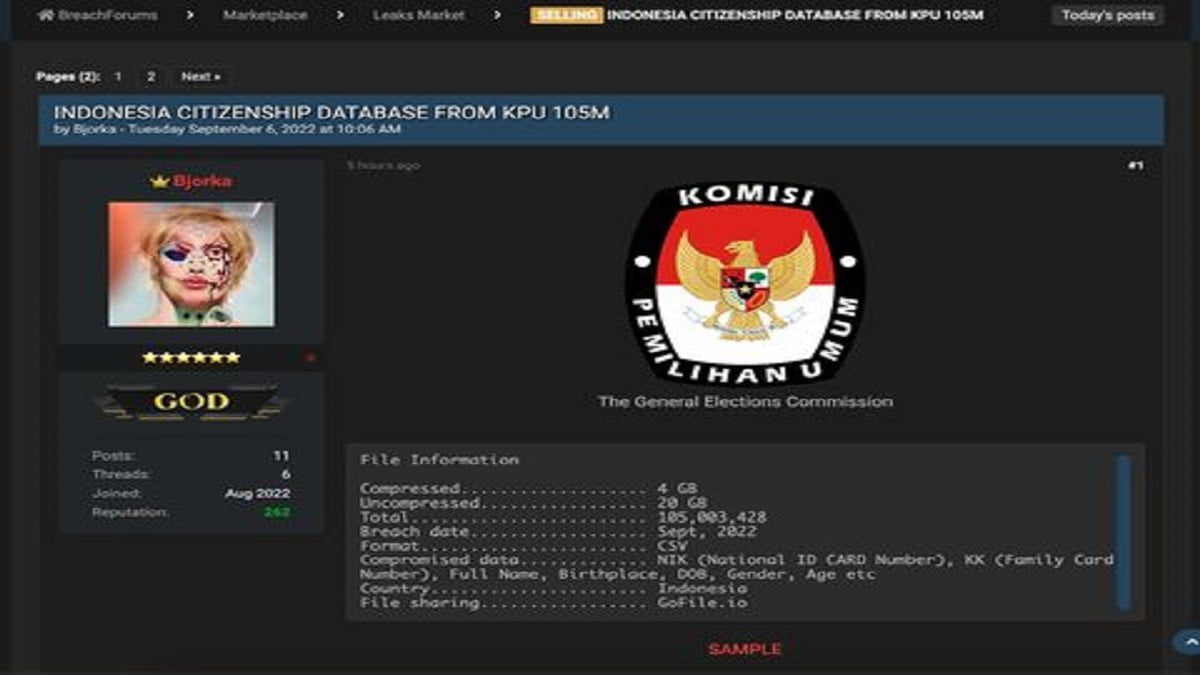Click the scroll-to-top arrow button
The width and height of the screenshot is (1200, 675).
(x=1187, y=642)
